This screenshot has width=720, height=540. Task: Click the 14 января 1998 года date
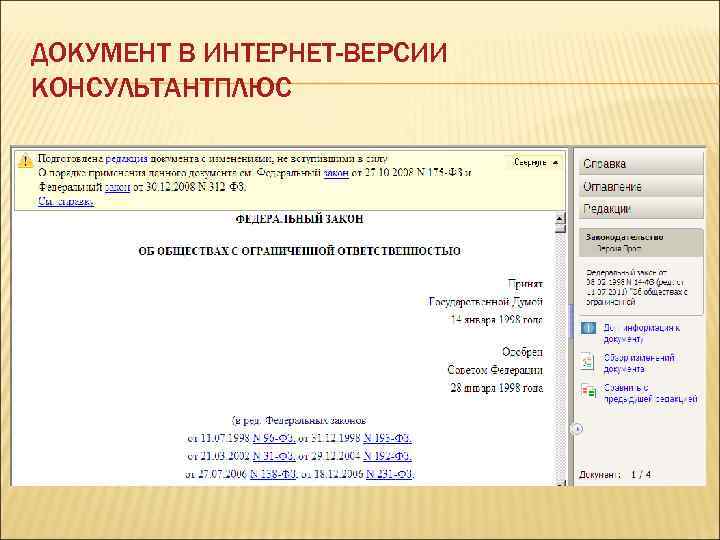(497, 320)
